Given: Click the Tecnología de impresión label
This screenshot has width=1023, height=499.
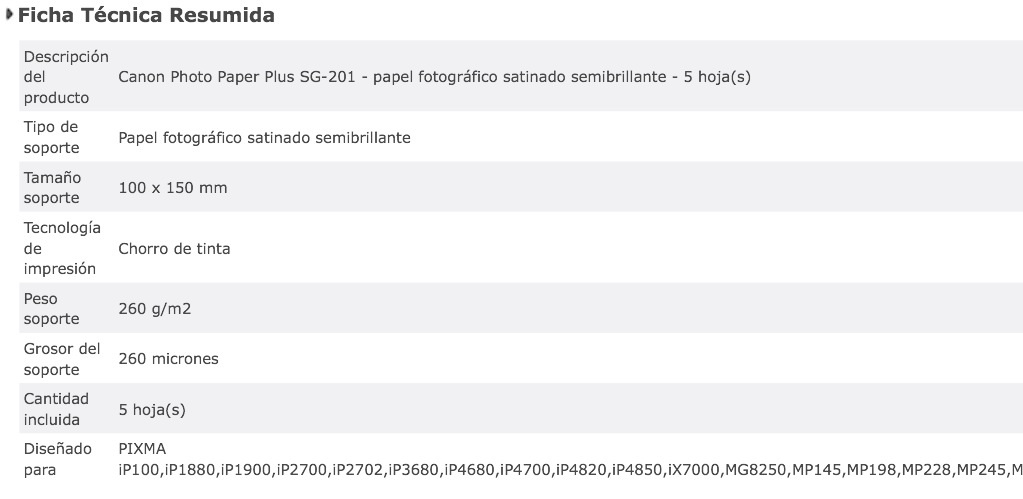Looking at the screenshot, I should (x=62, y=249).
